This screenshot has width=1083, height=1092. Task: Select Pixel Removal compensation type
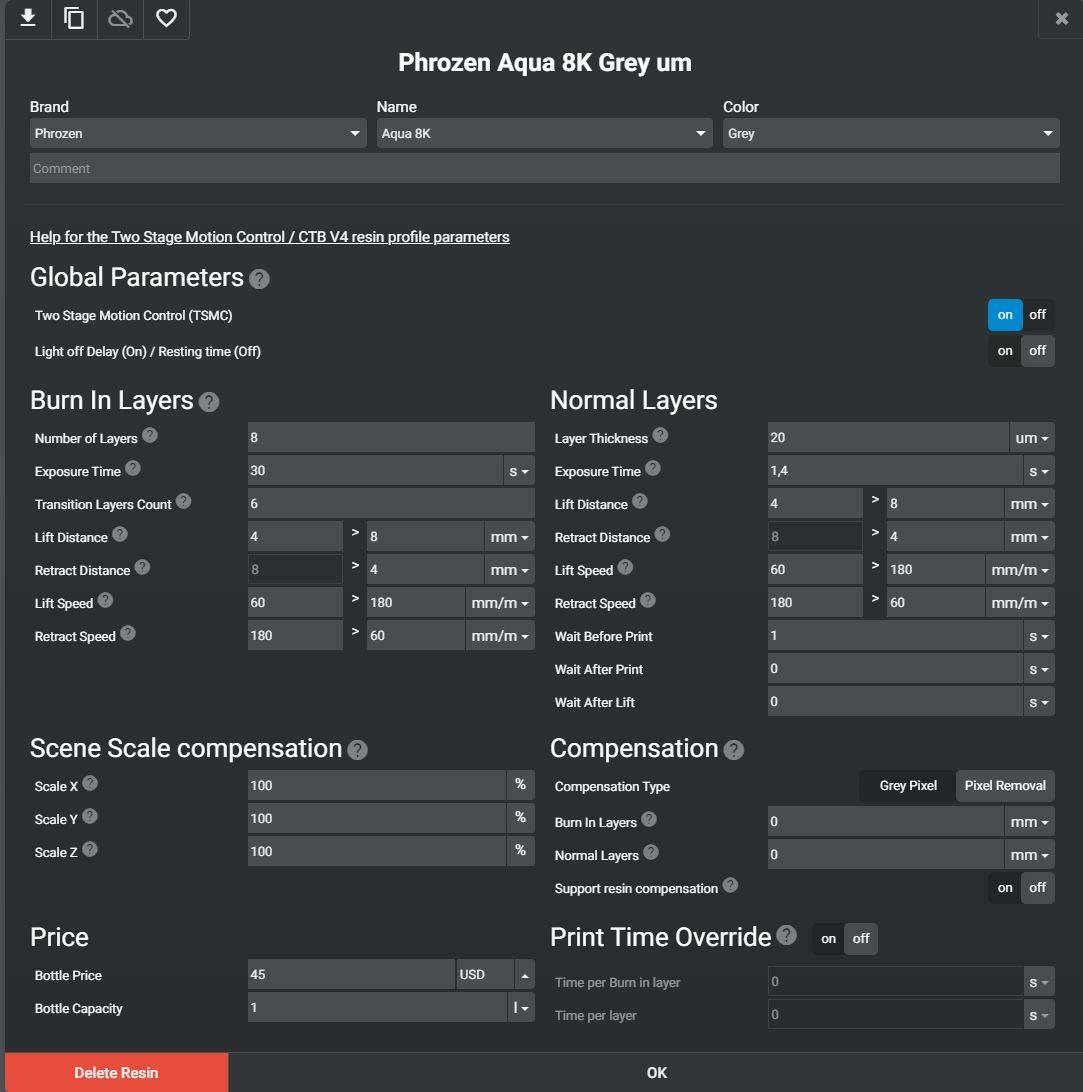click(x=1005, y=786)
